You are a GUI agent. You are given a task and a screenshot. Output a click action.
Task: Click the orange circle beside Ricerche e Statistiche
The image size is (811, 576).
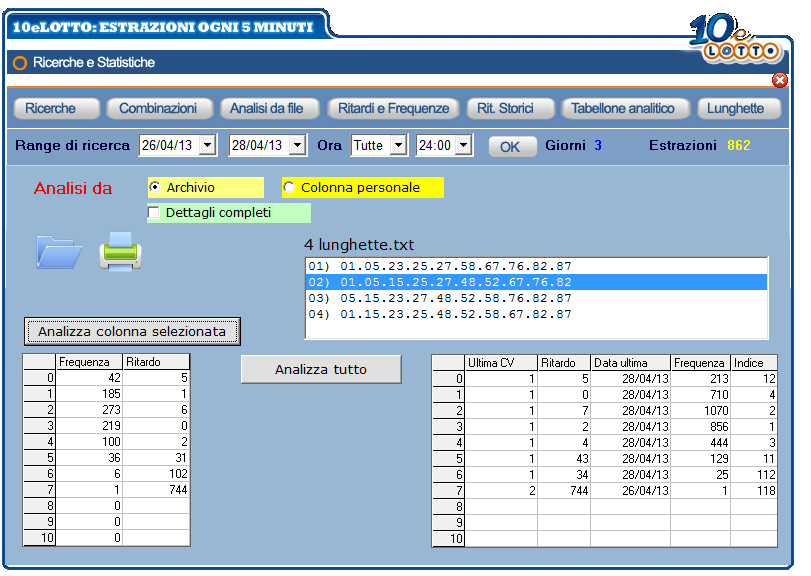pyautogui.click(x=20, y=63)
